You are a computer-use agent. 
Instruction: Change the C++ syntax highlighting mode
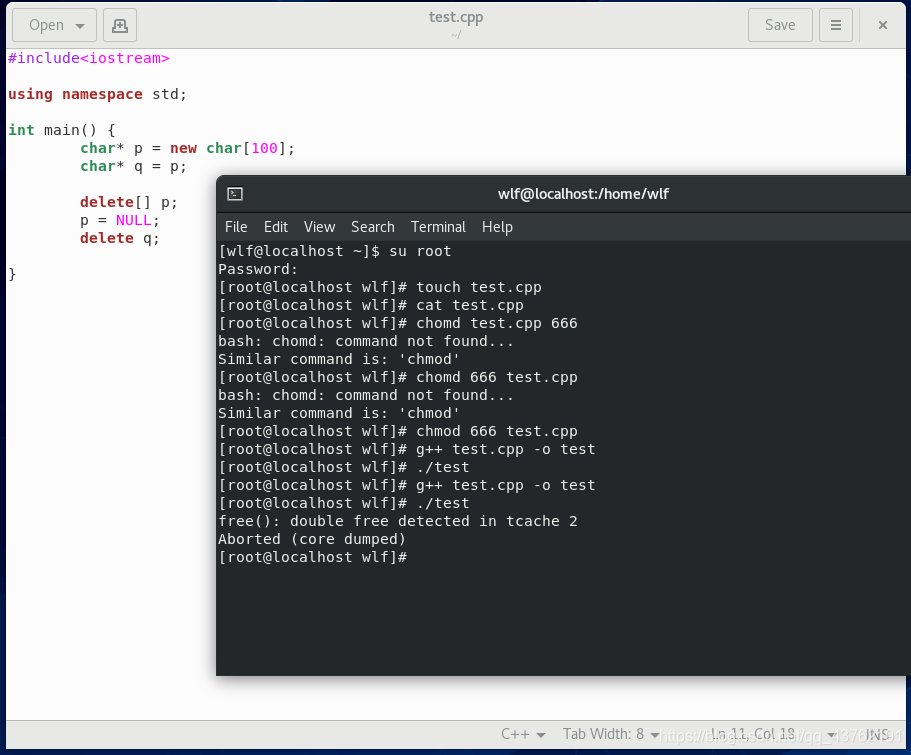[x=523, y=734]
